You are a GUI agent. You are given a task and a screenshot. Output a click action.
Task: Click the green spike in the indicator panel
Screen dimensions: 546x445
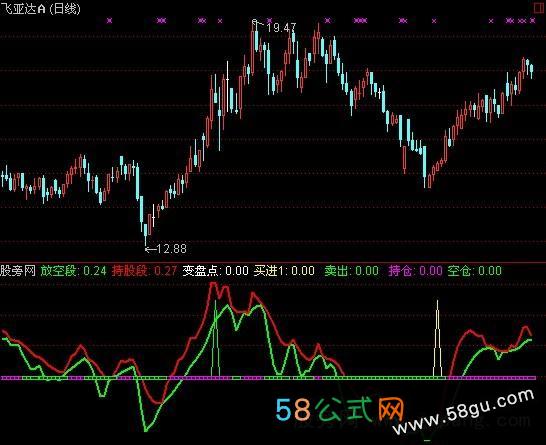click(x=216, y=338)
